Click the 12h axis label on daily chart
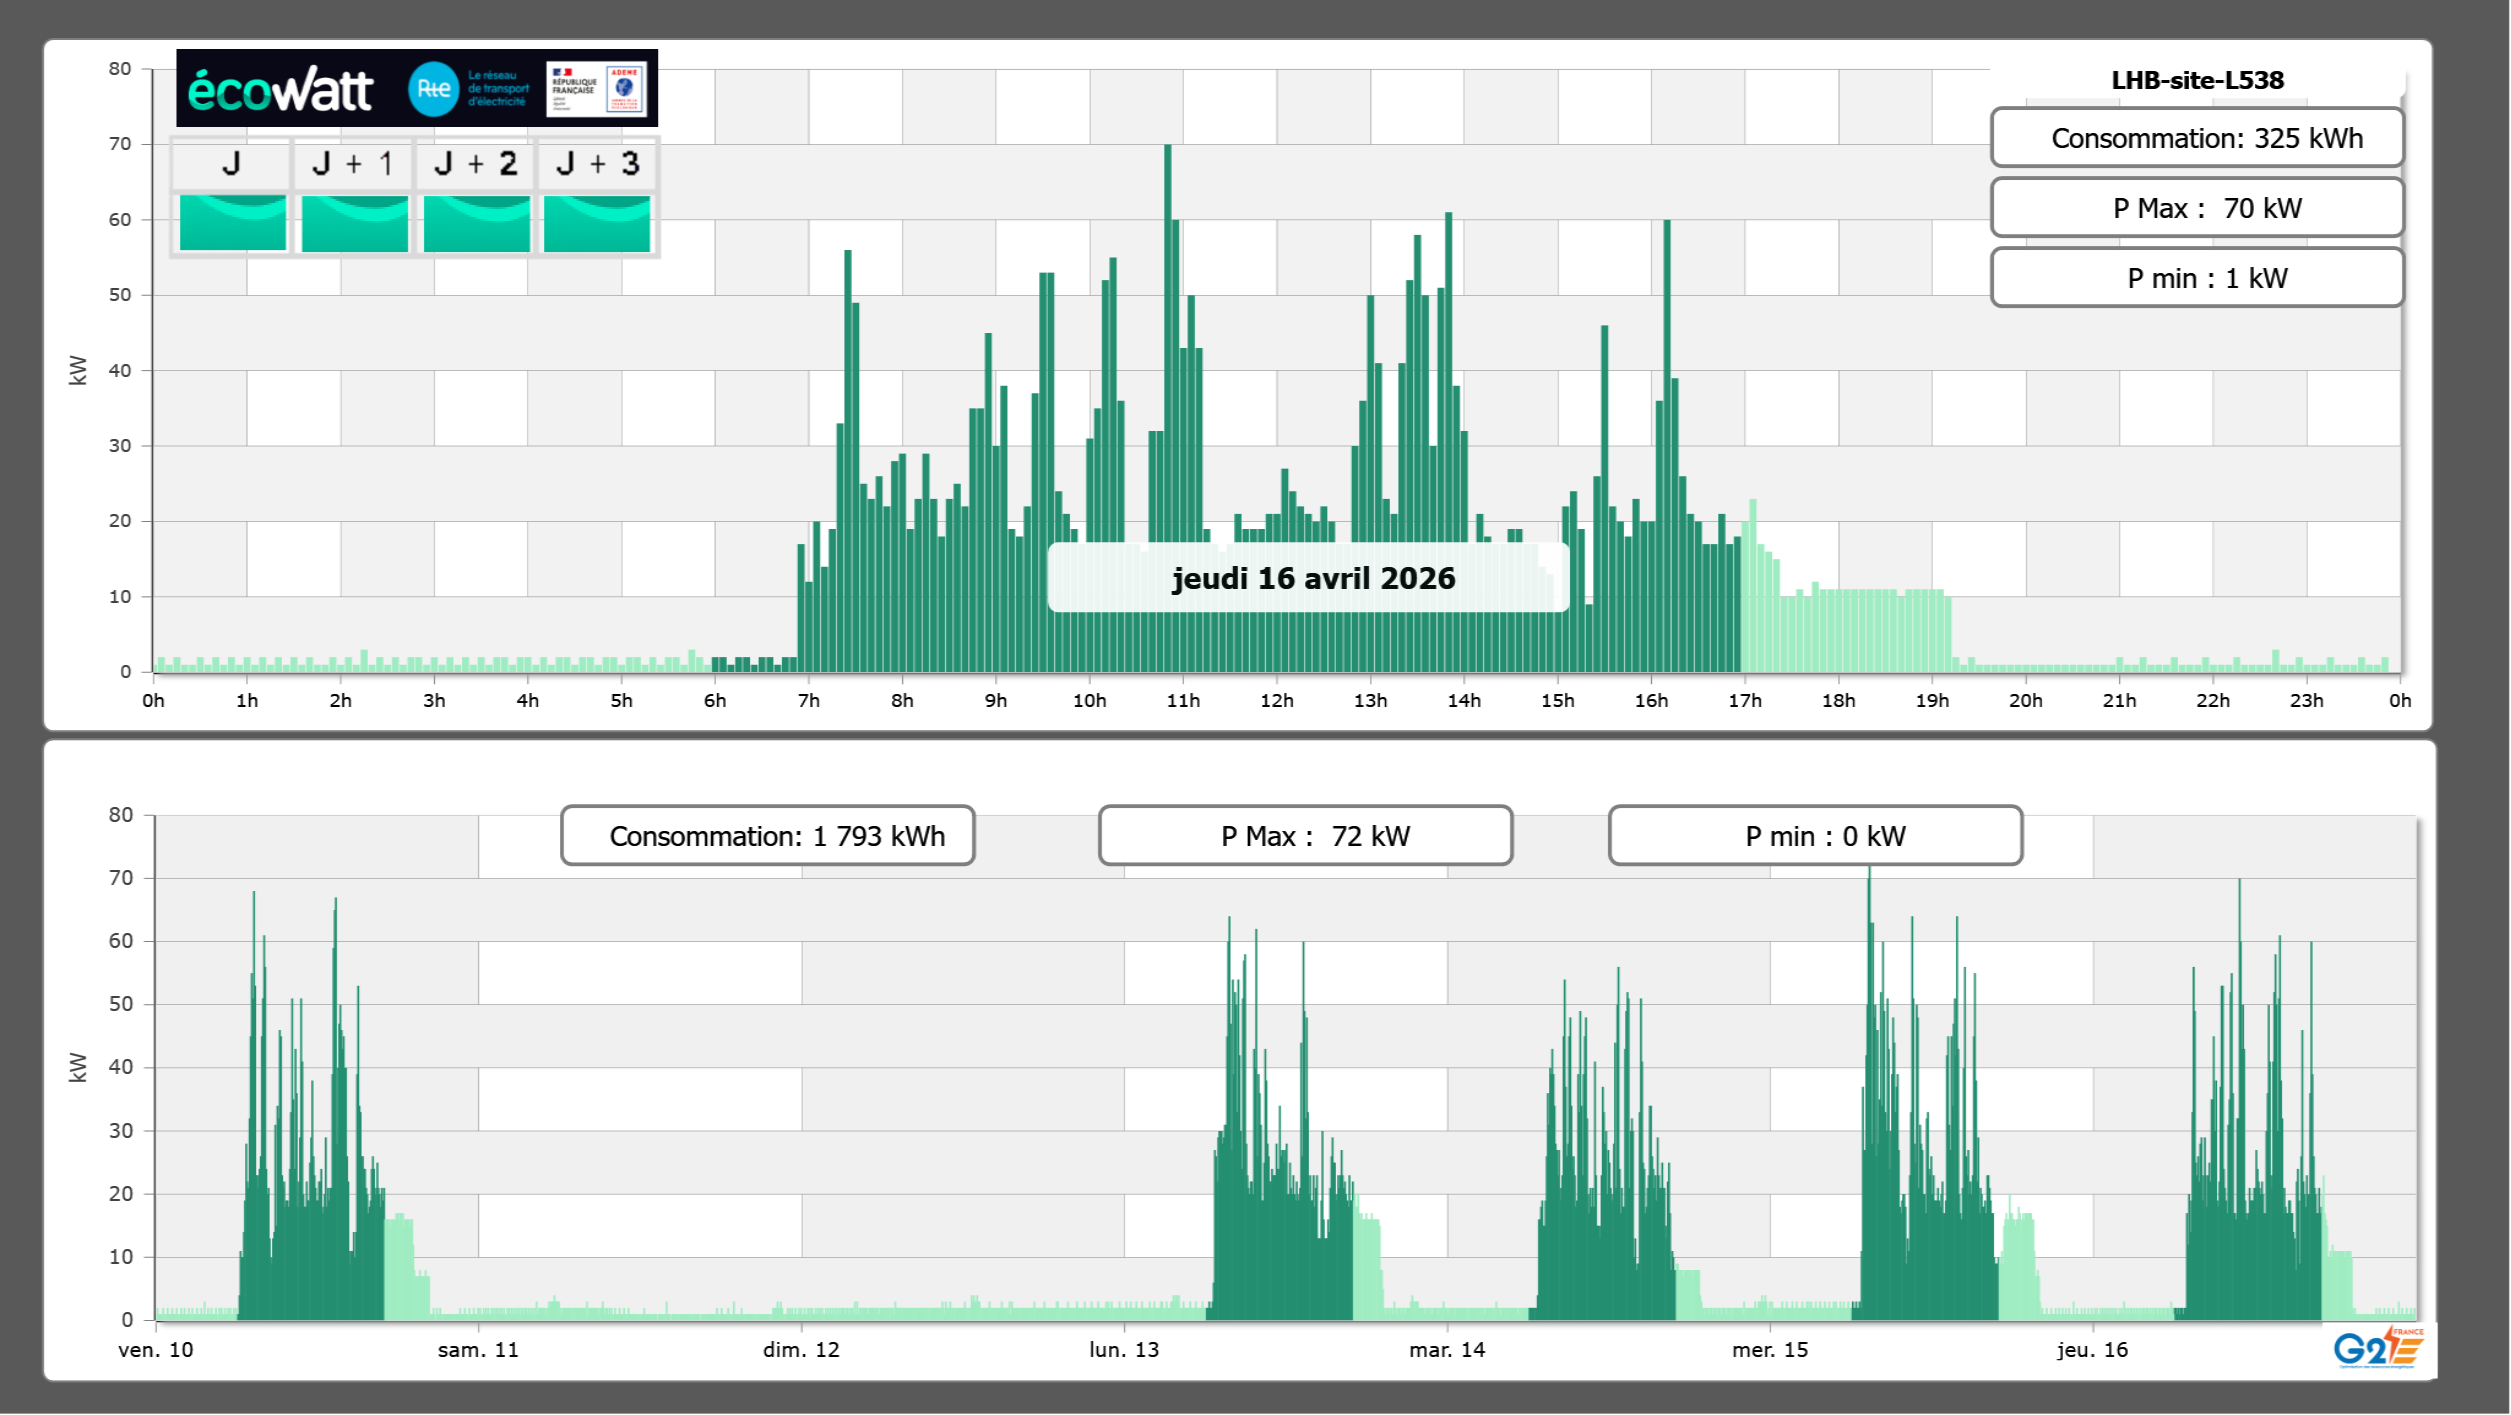 click(x=1276, y=701)
